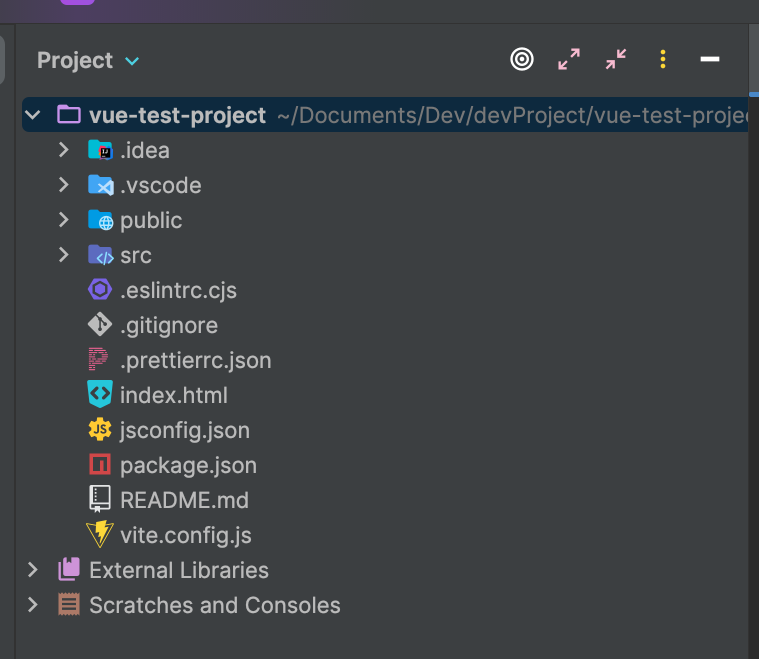
Task: Select the .idea folder name
Action: (x=145, y=151)
